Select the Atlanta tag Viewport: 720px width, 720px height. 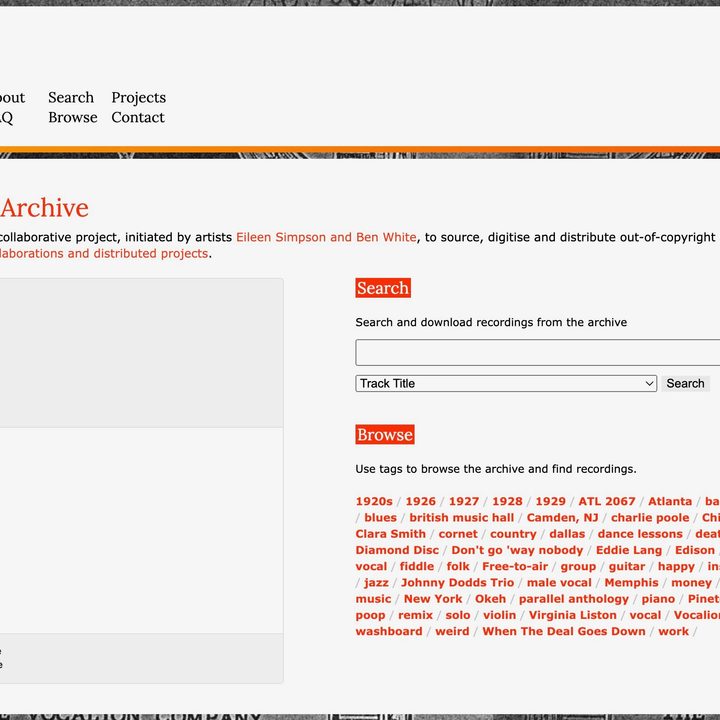670,501
